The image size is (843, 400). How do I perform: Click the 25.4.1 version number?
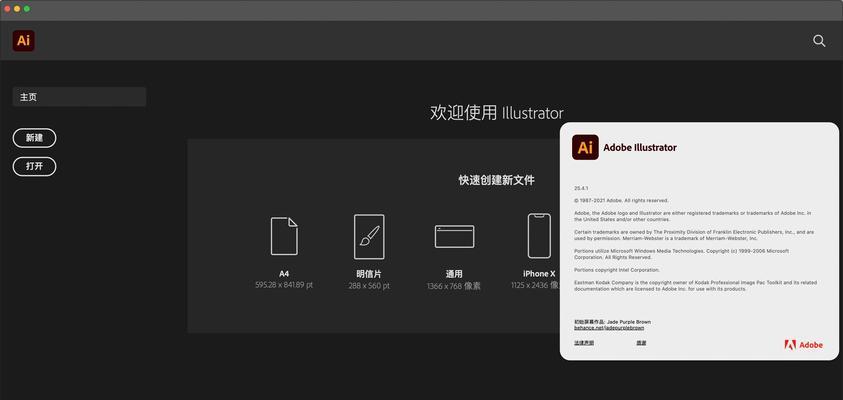[x=581, y=188]
